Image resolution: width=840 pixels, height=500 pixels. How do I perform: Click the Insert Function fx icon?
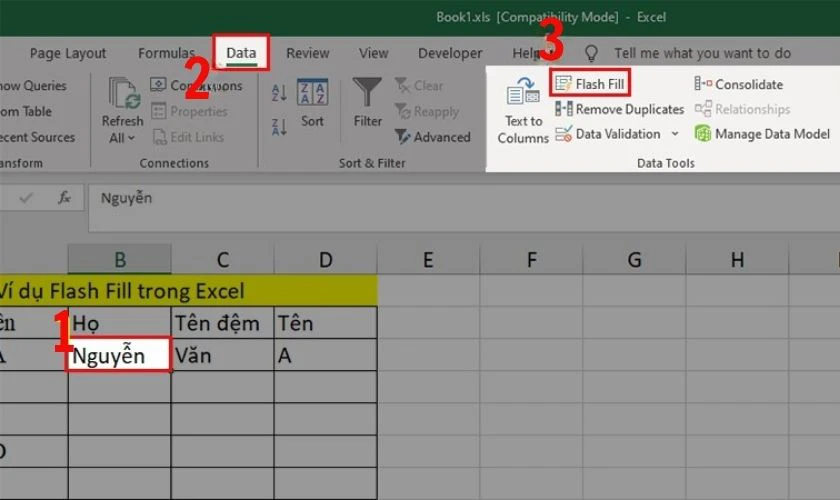click(x=64, y=198)
